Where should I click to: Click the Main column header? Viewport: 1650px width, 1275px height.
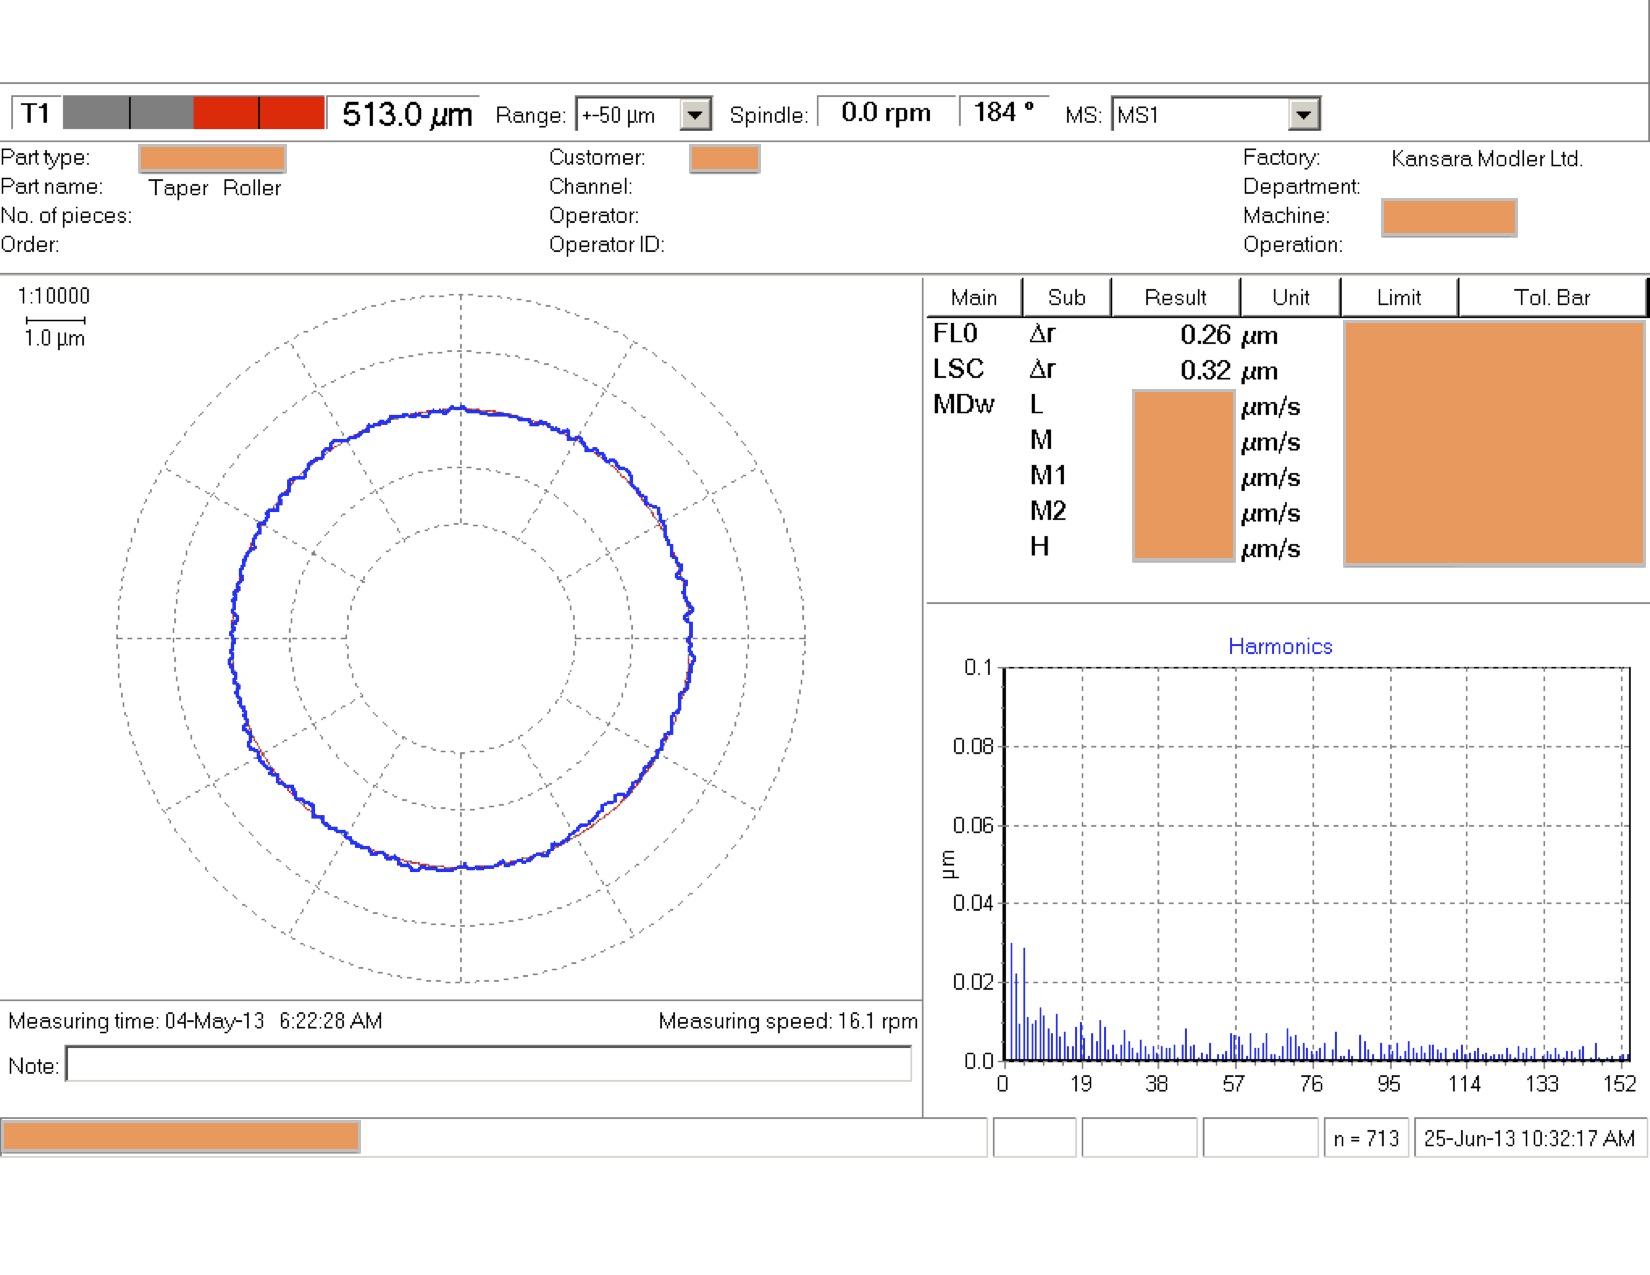click(x=973, y=297)
